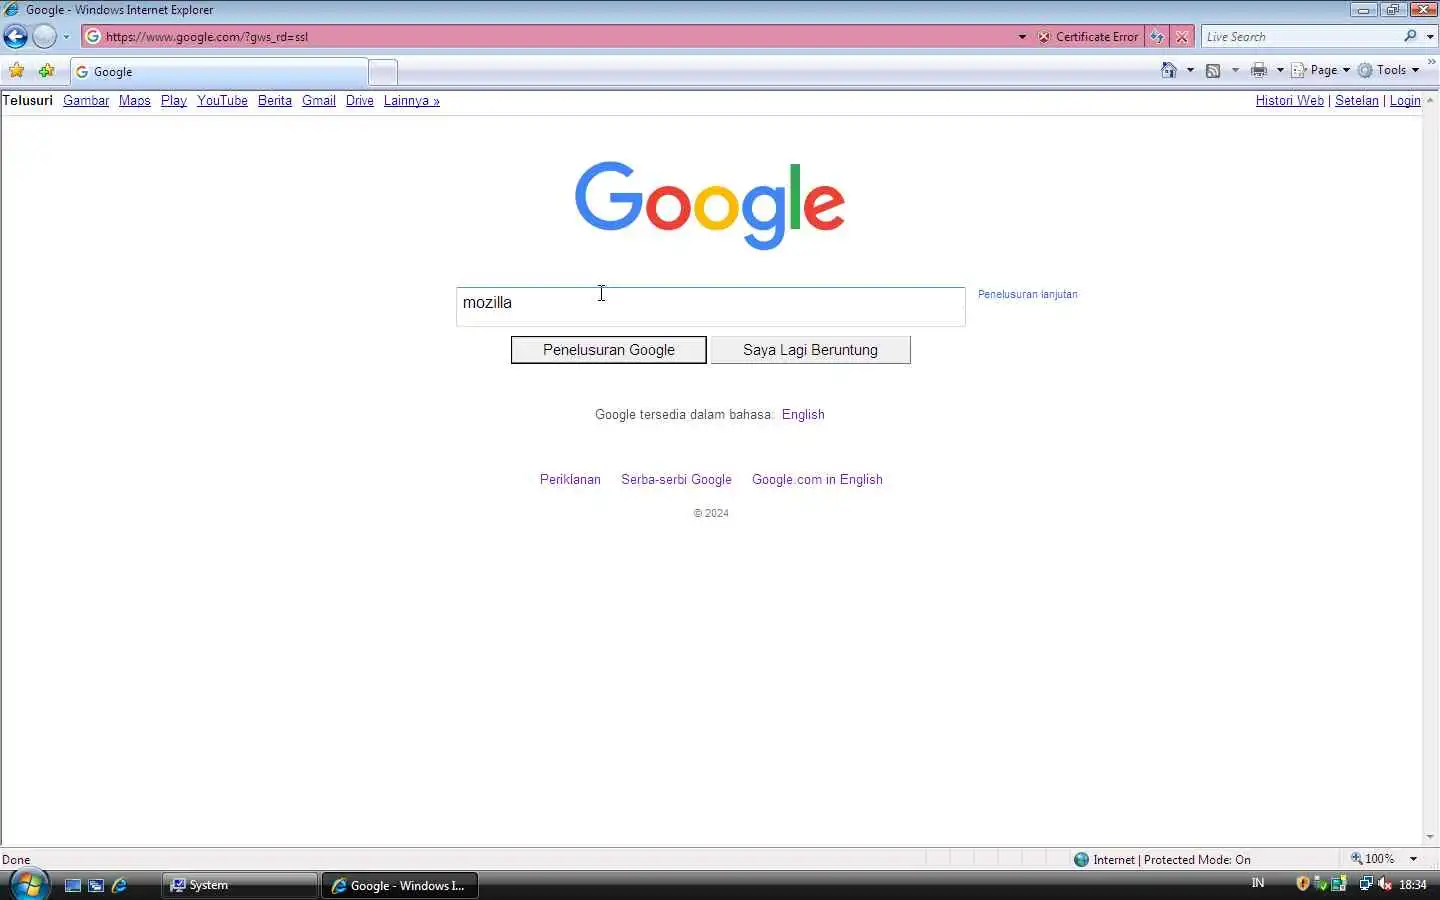The width and height of the screenshot is (1440, 900).
Task: Refresh the page using the refresh icon
Action: coord(1157,37)
